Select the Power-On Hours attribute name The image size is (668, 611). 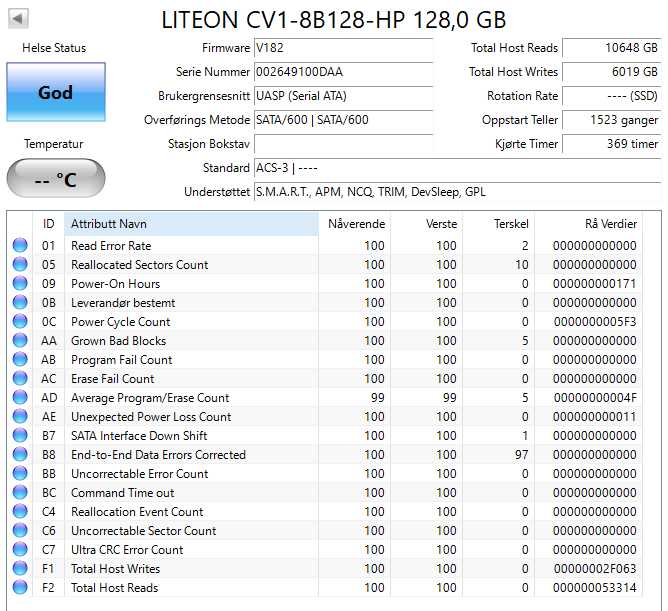(115, 284)
